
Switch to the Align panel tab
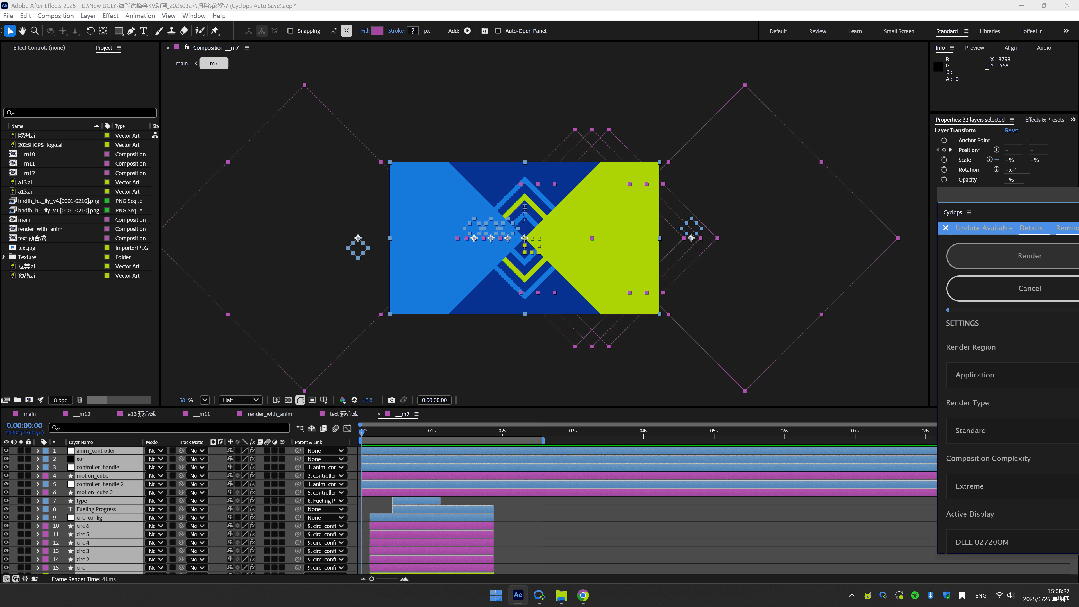[1010, 48]
